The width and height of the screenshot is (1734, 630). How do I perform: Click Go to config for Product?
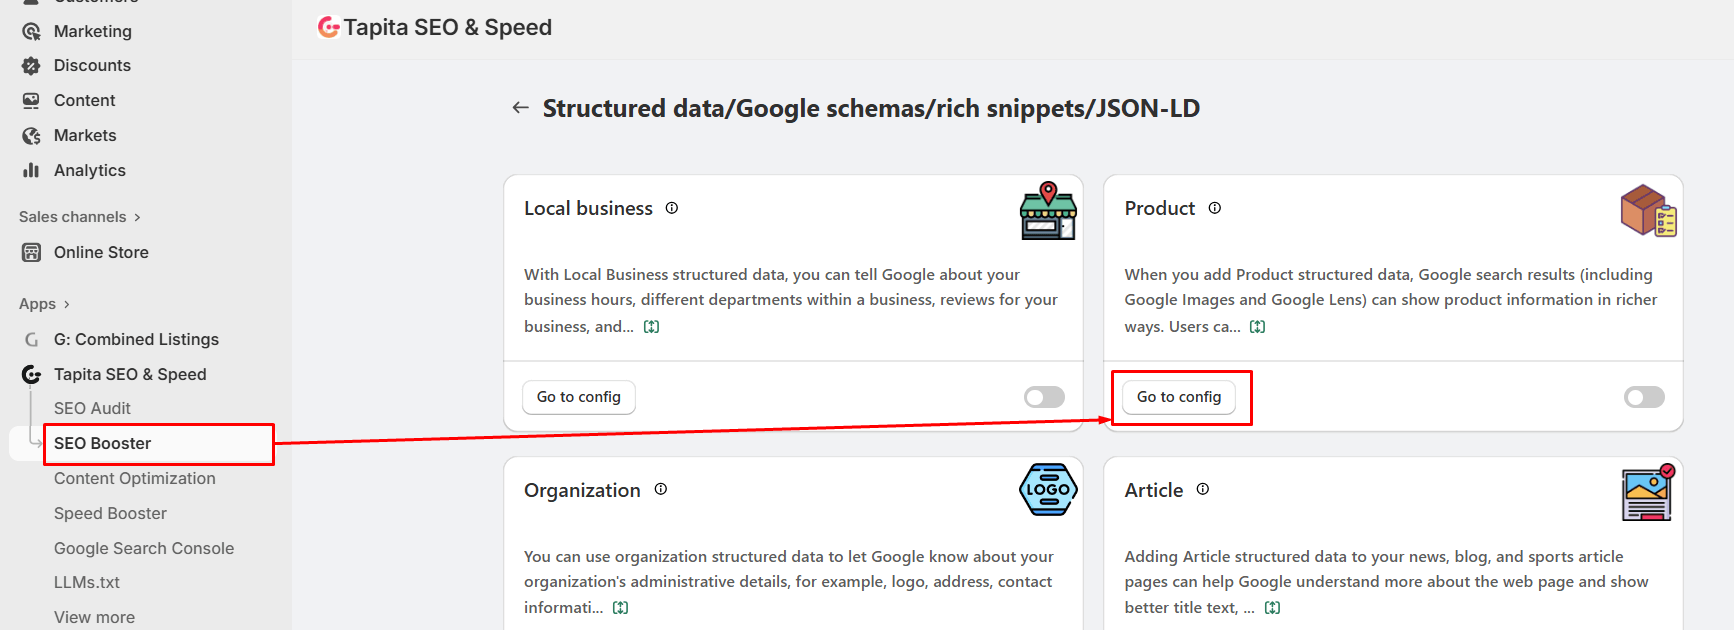(1179, 397)
